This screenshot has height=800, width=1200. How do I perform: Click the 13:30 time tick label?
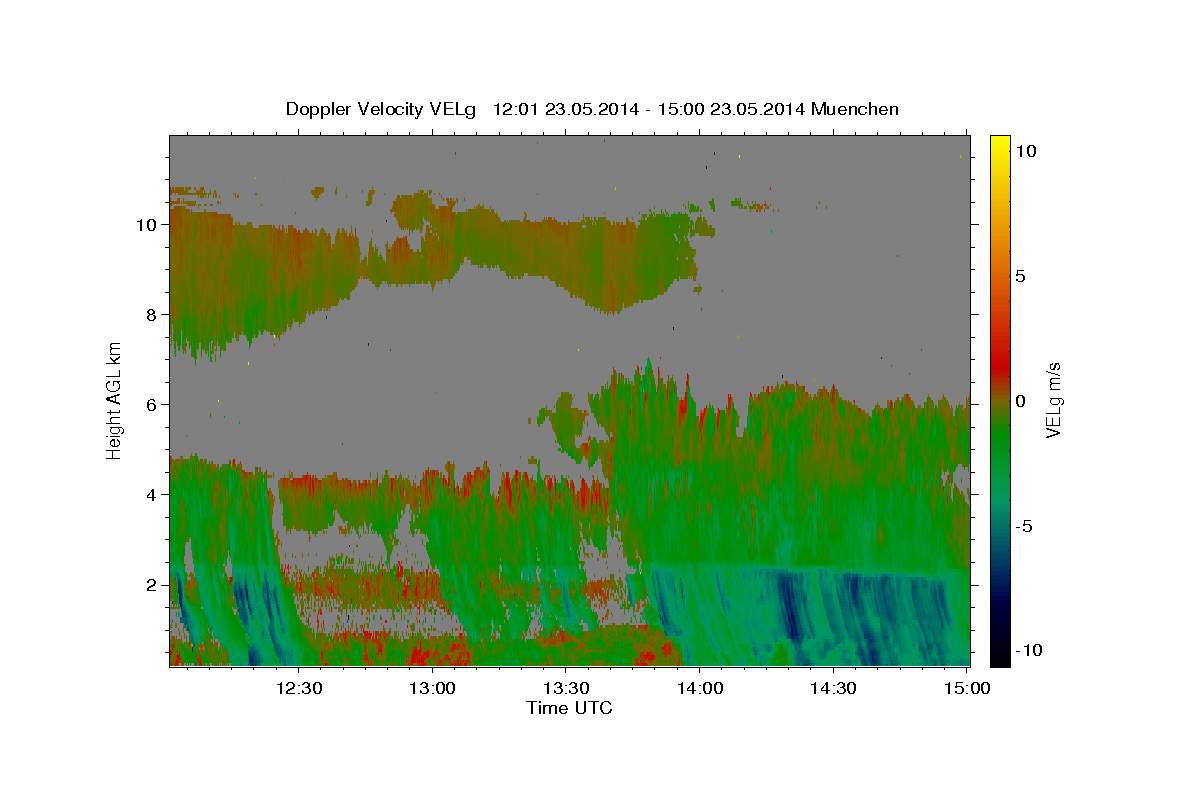pos(565,688)
